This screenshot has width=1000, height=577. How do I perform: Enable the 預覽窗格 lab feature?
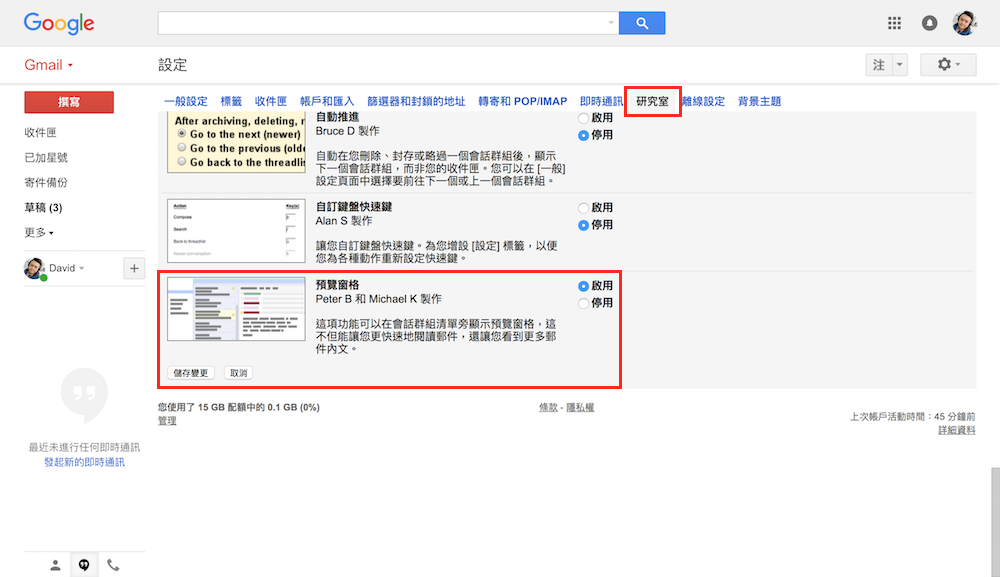584,286
